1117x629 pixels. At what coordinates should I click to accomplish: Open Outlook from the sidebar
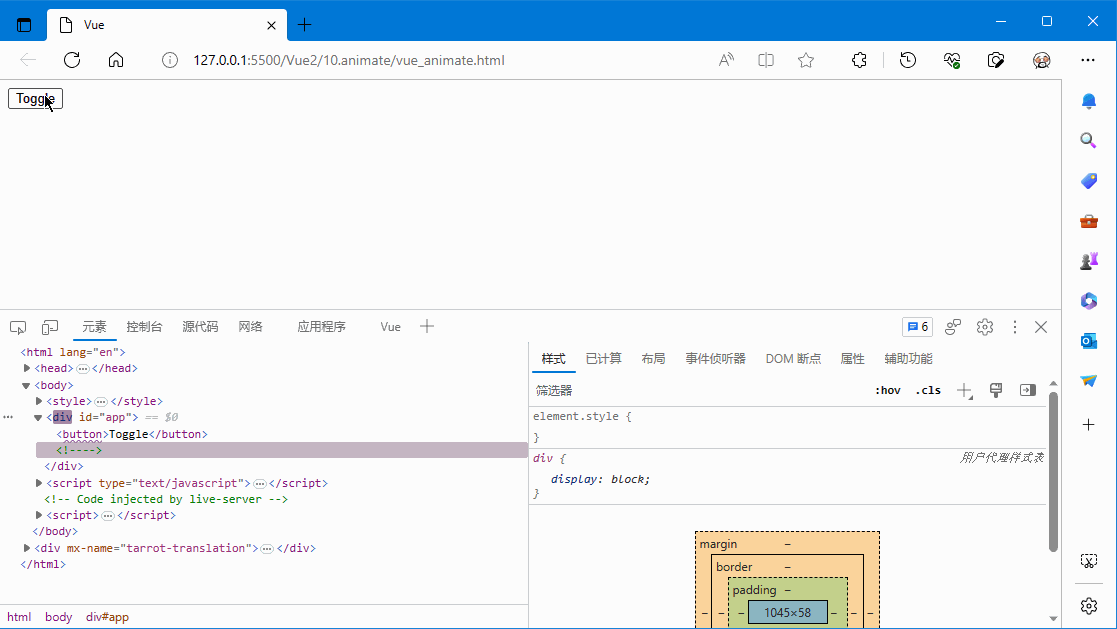[1089, 341]
